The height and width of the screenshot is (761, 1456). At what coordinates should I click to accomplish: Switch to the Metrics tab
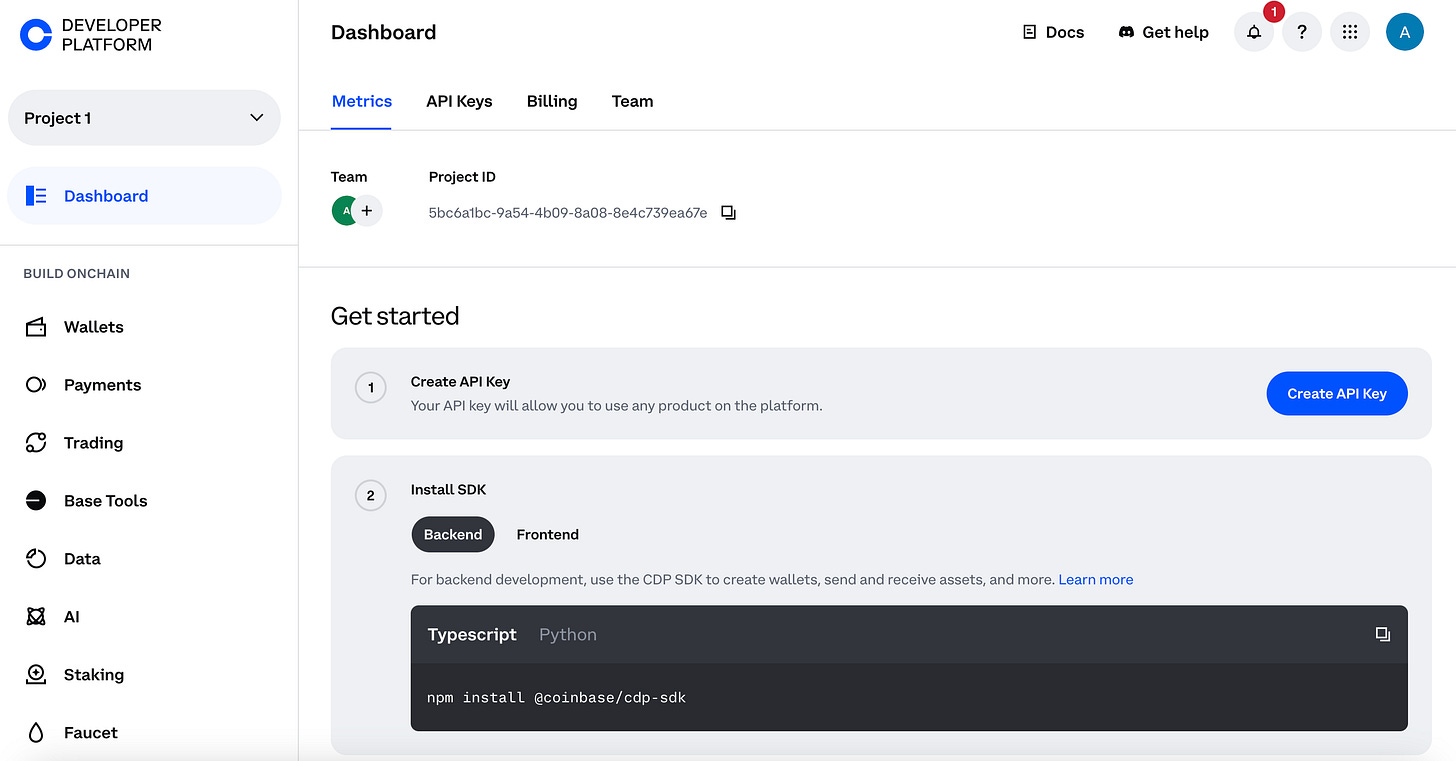pyautogui.click(x=362, y=101)
